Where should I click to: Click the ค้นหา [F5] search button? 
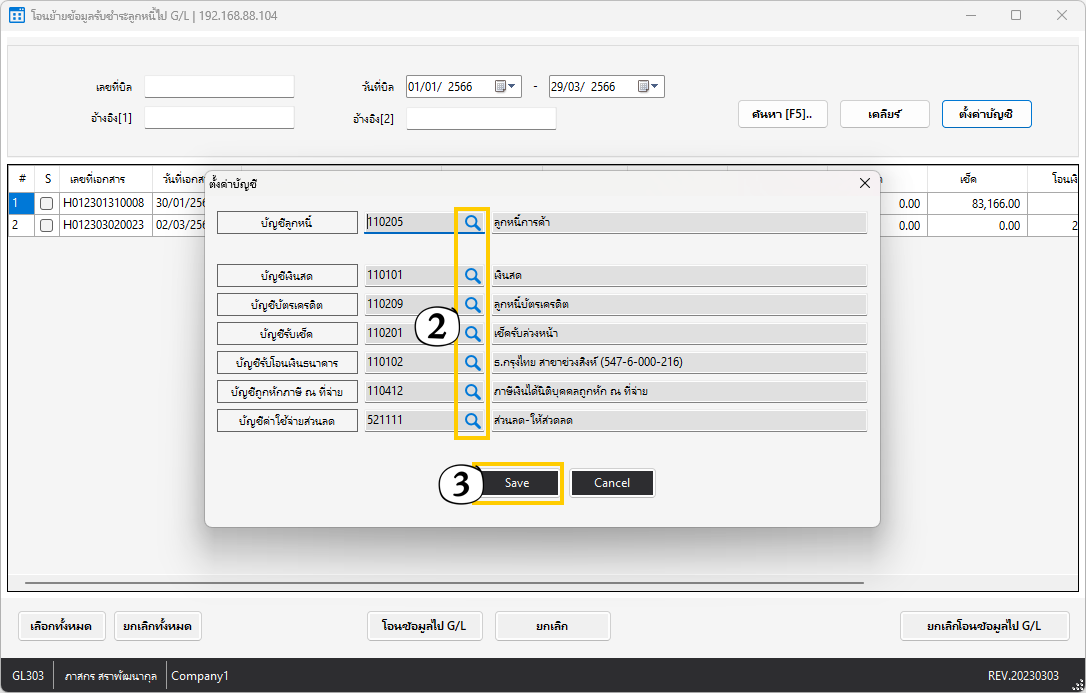[x=782, y=114]
